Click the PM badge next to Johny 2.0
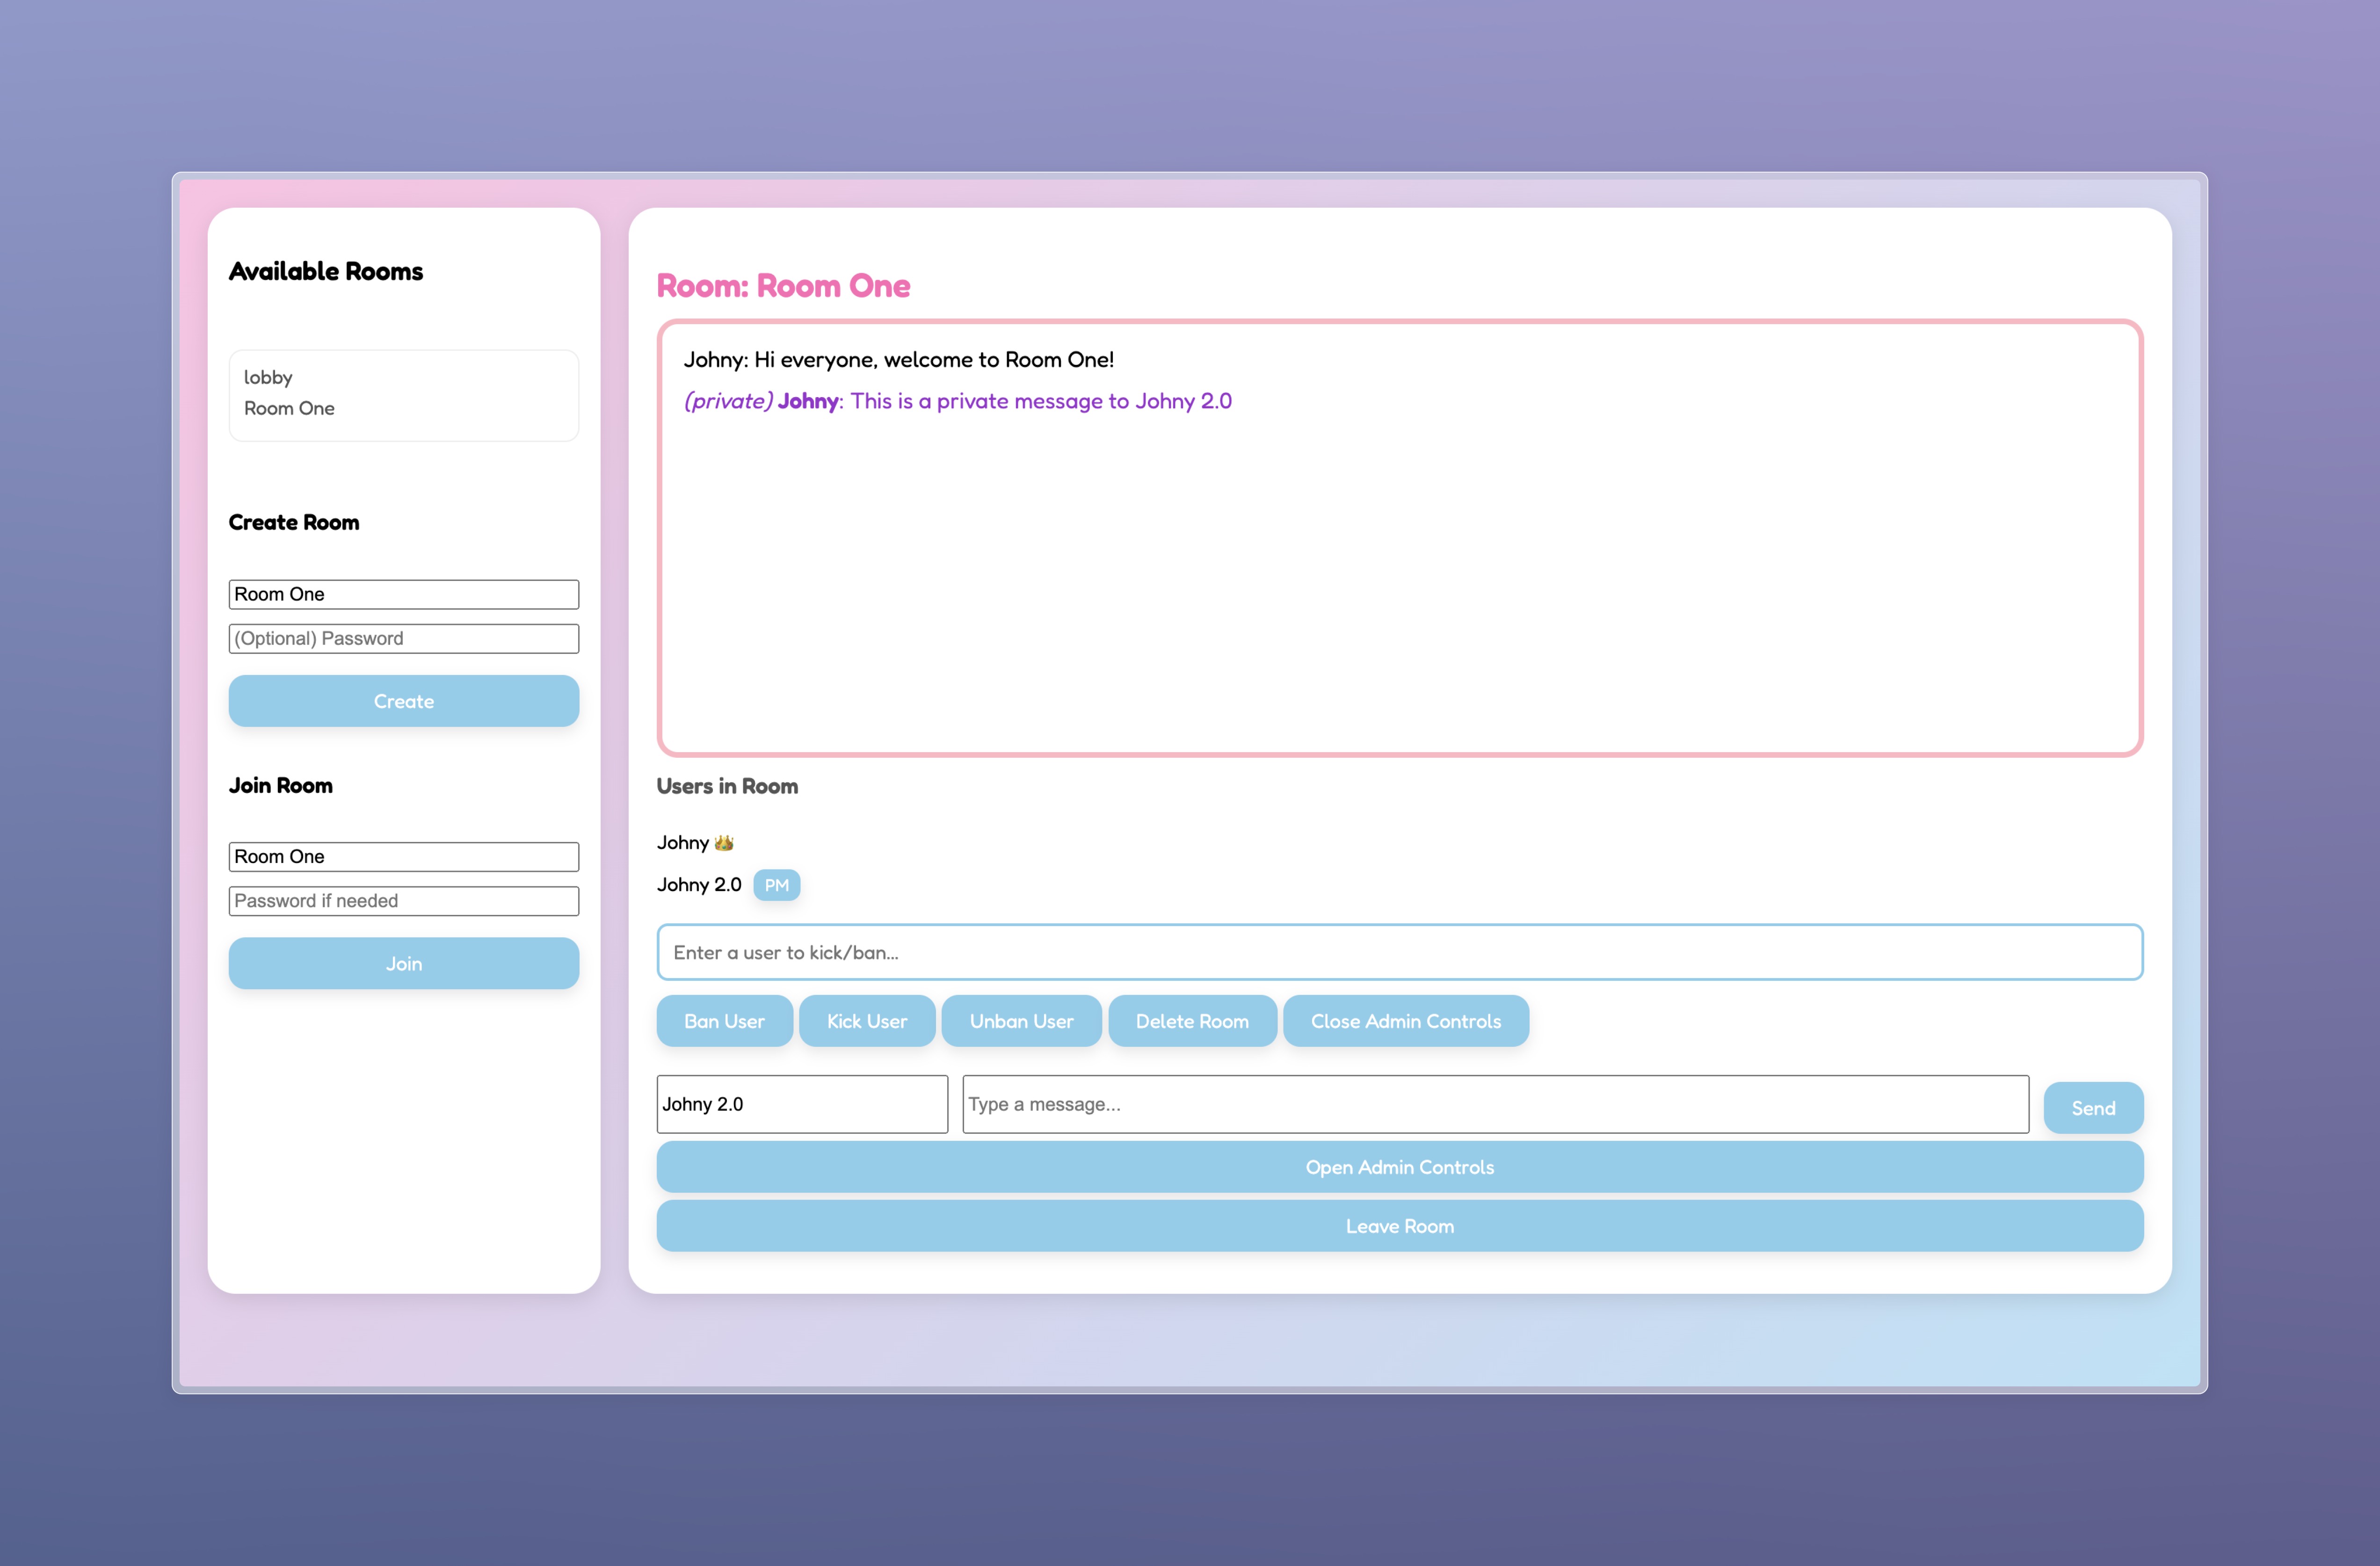2380x1566 pixels. [776, 885]
